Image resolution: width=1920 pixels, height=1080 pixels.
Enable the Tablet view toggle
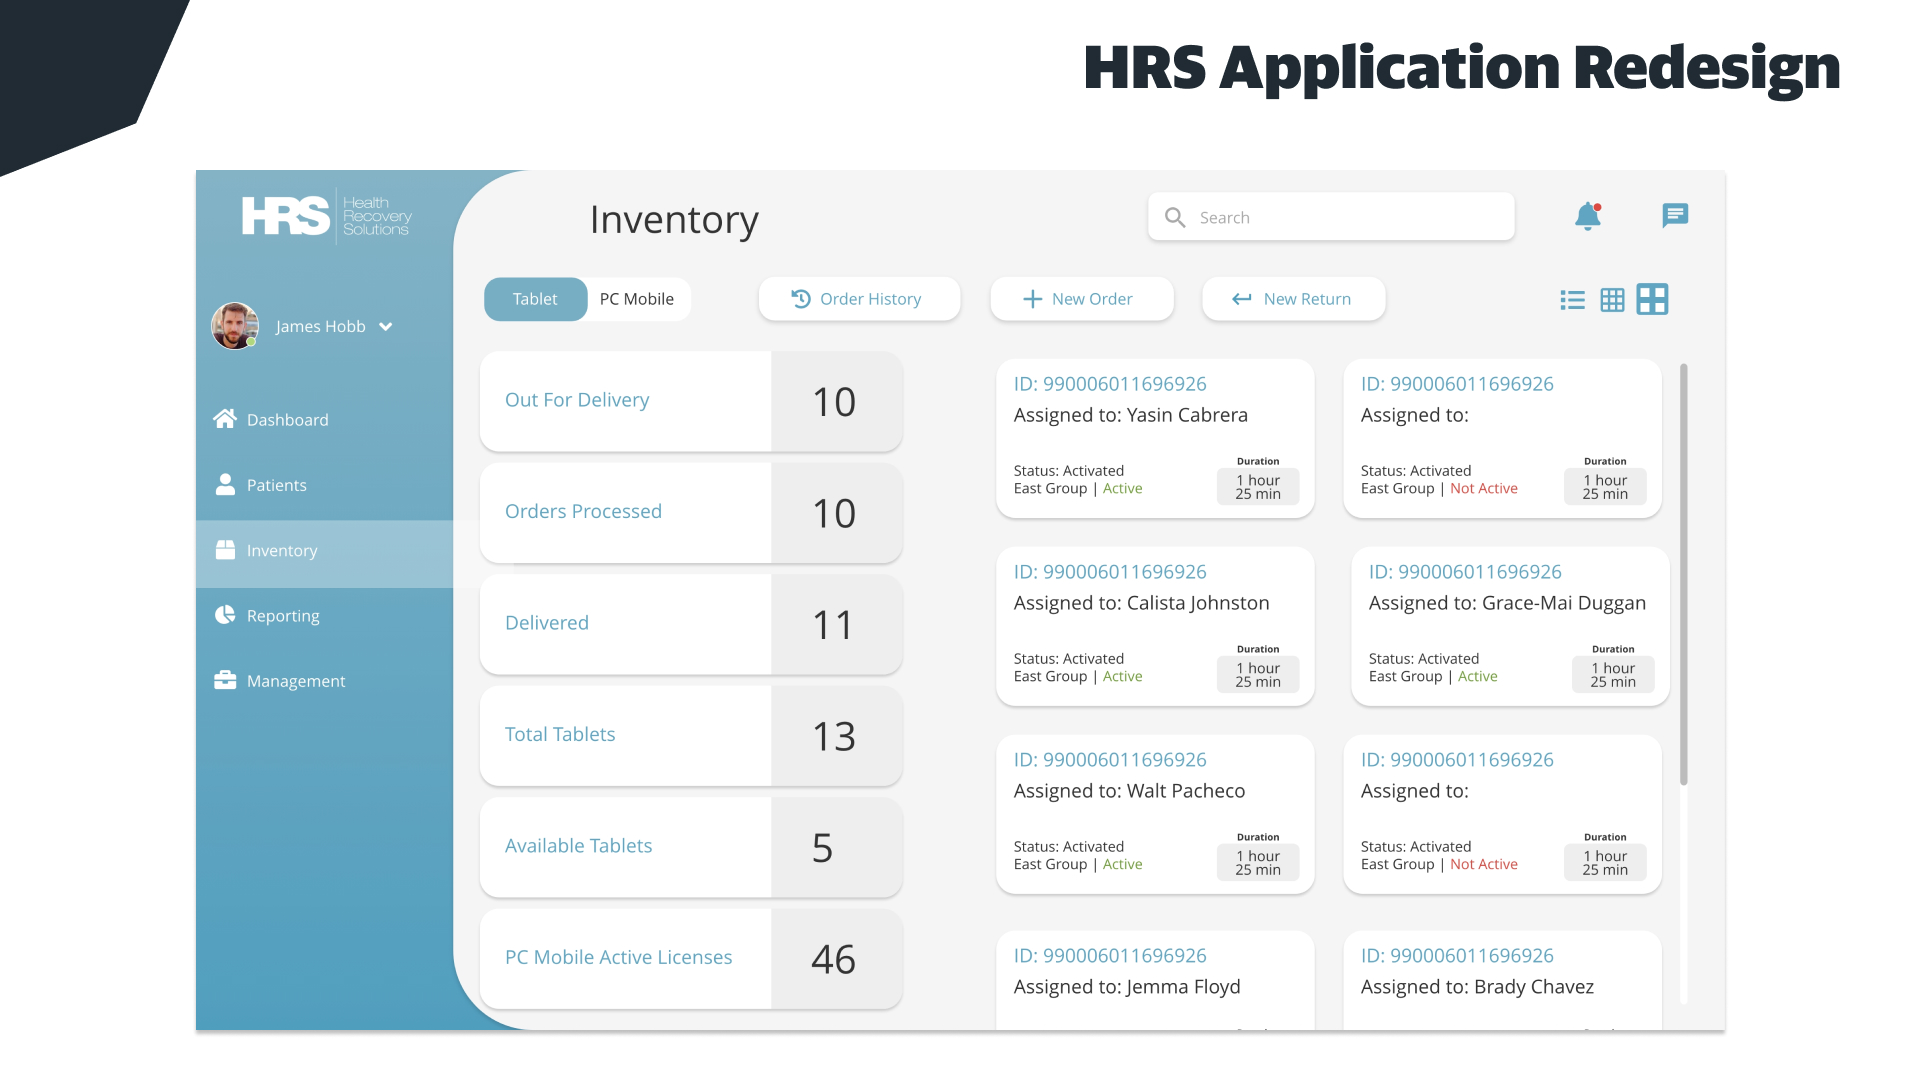coord(535,298)
